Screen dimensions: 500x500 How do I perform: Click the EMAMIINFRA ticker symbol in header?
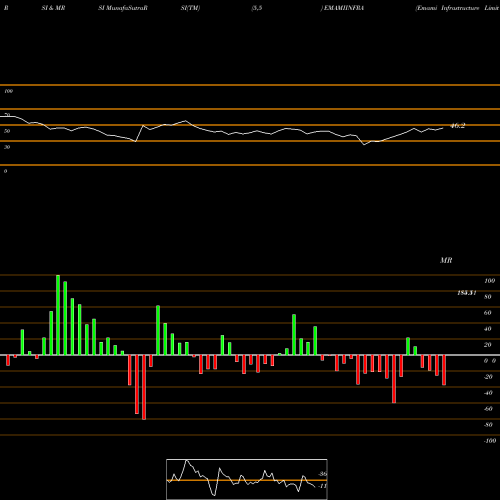(344, 8)
